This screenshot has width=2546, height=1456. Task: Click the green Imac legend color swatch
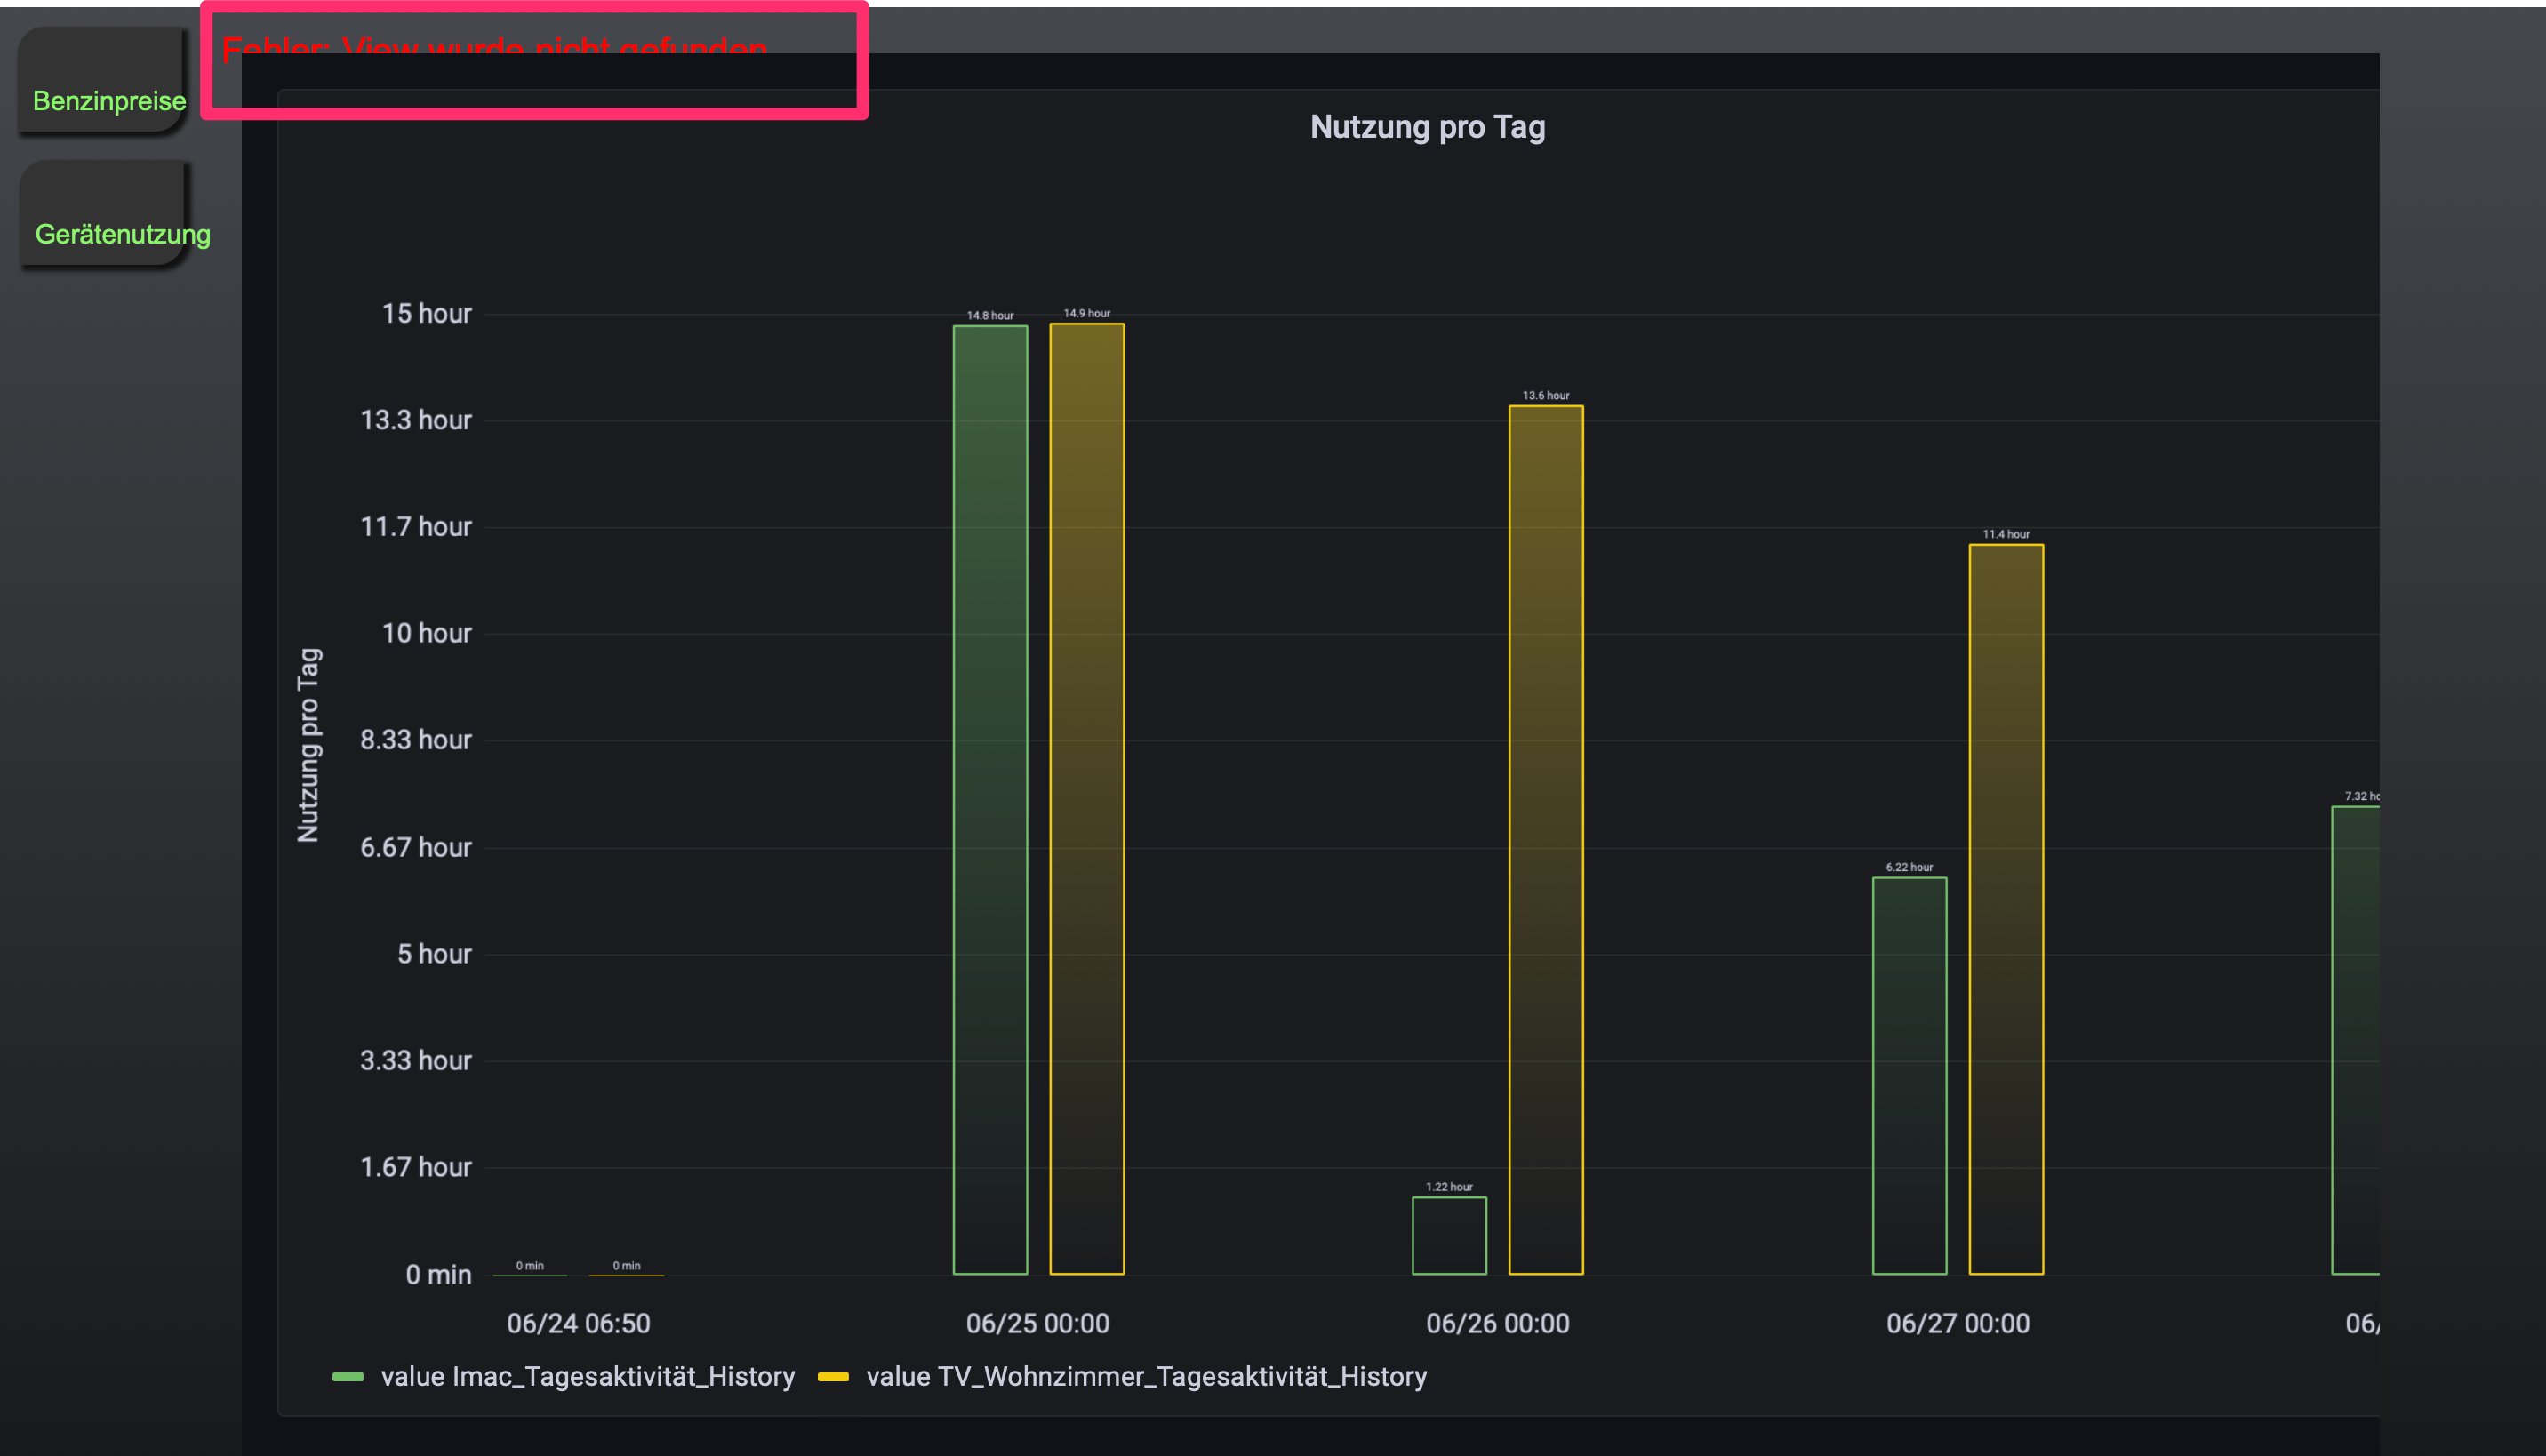pyautogui.click(x=347, y=1377)
